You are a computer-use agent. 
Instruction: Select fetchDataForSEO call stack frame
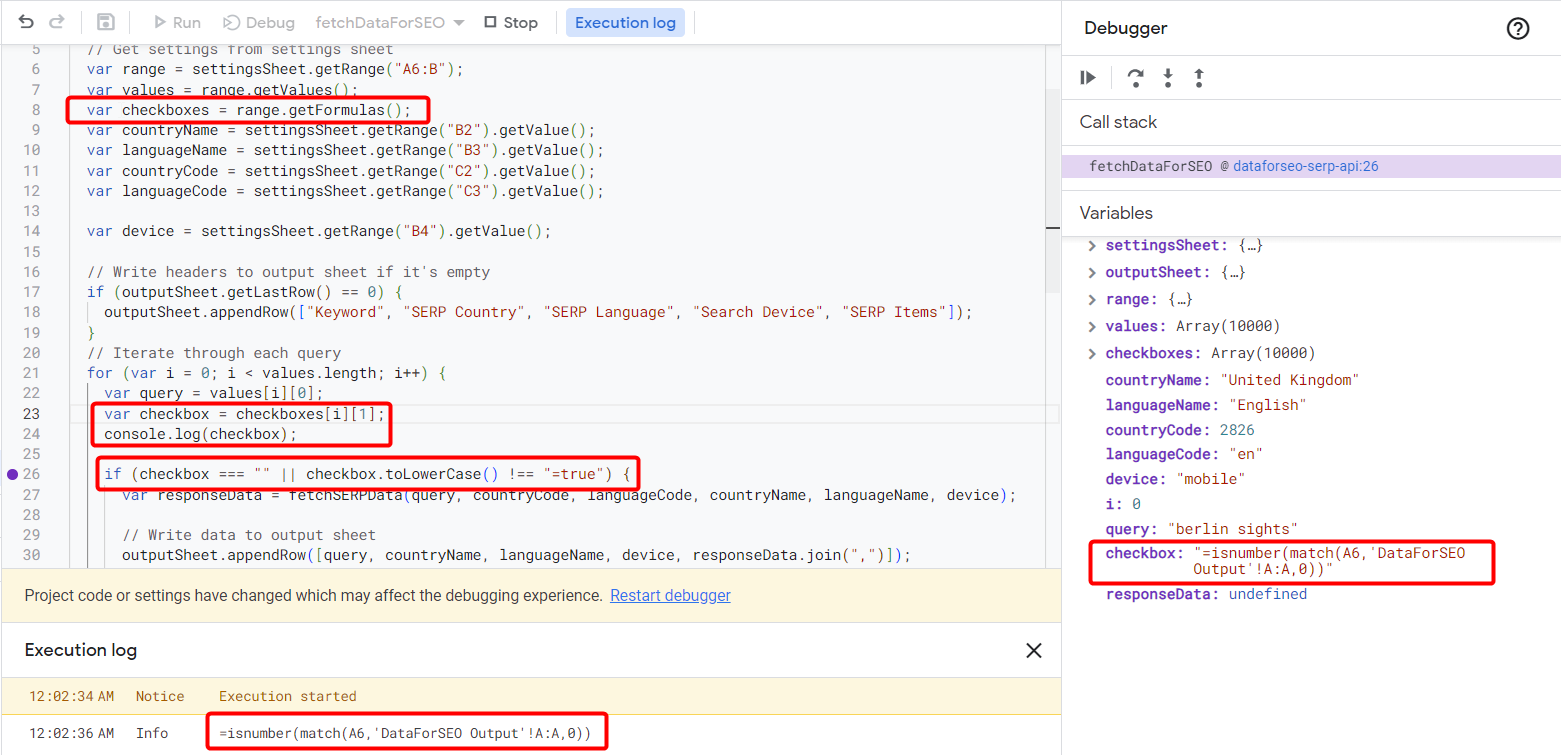click(1150, 167)
